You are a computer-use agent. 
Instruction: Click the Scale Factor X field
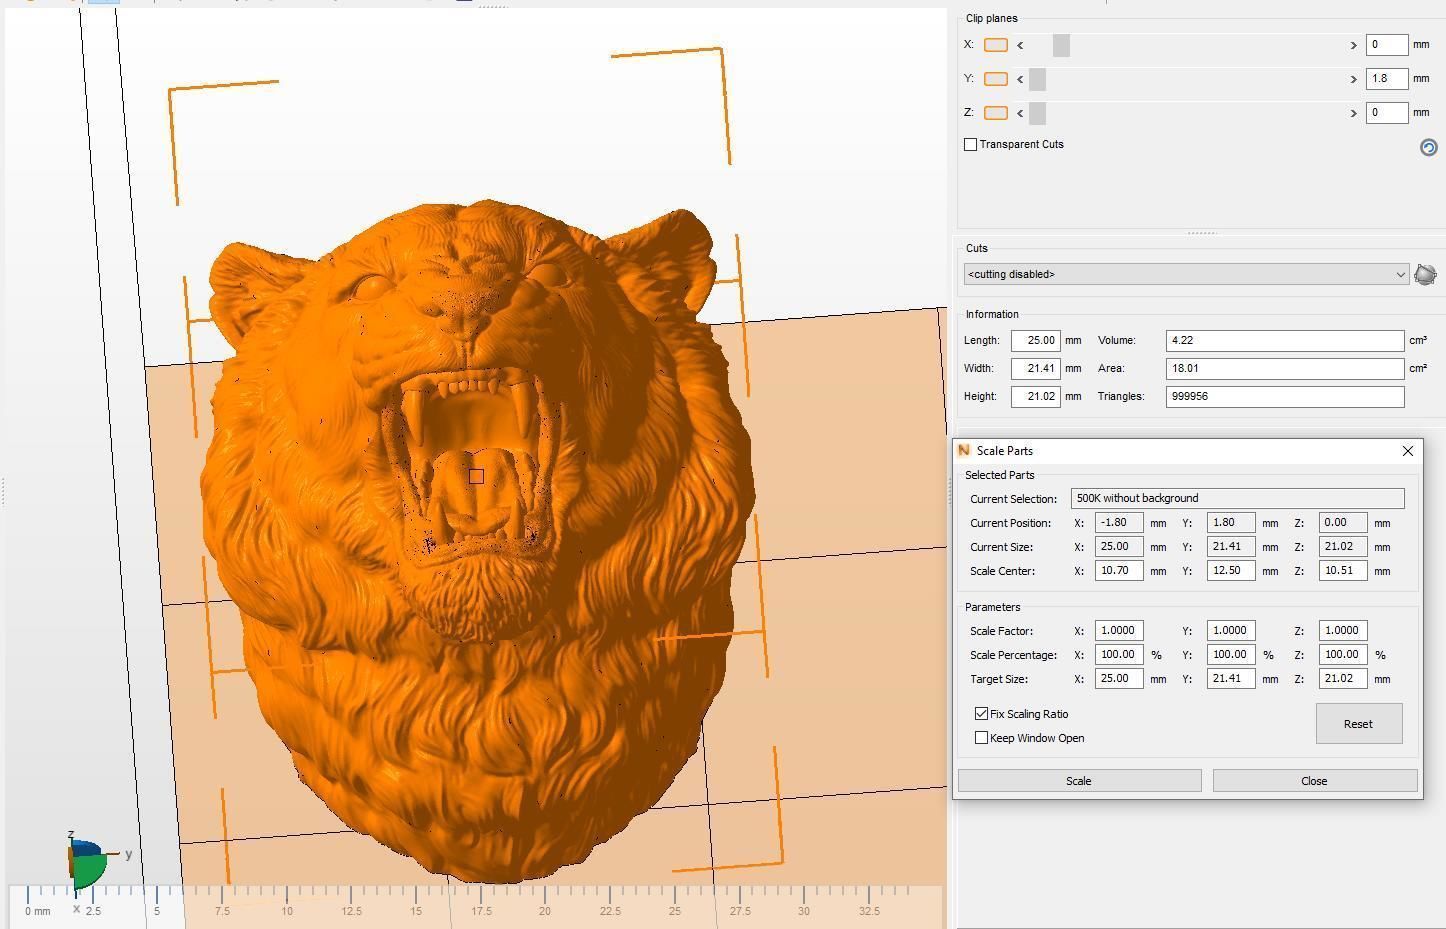[x=1119, y=631]
